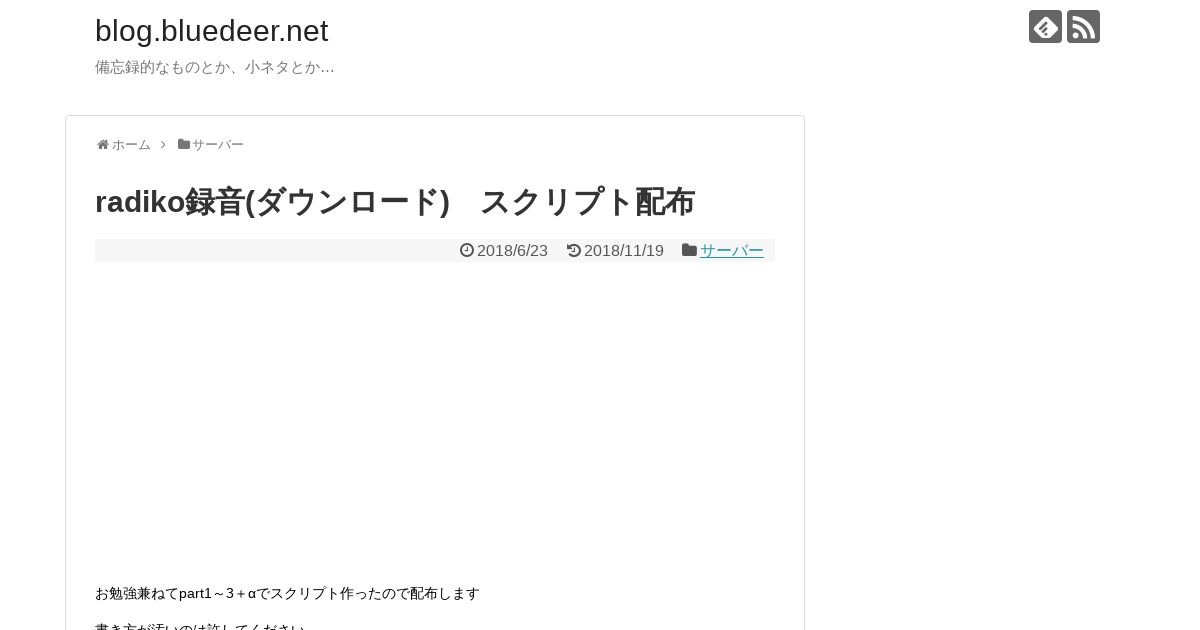
Task: Click the history icon beside 2018/11/19
Action: point(574,250)
